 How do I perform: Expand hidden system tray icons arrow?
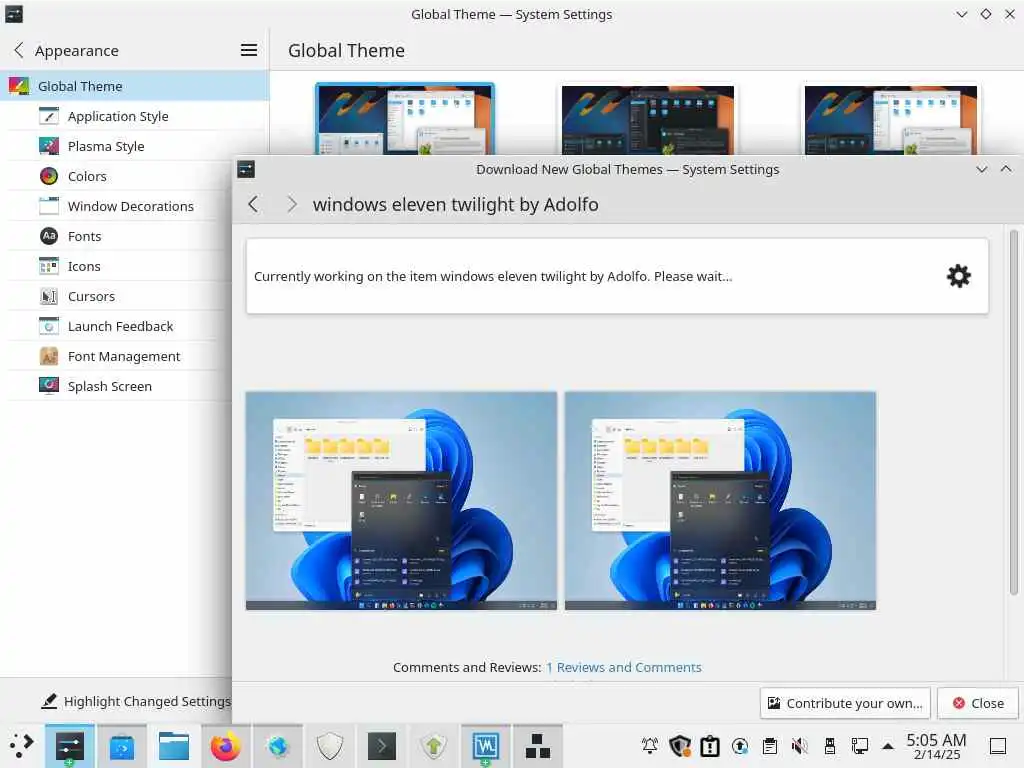point(888,745)
